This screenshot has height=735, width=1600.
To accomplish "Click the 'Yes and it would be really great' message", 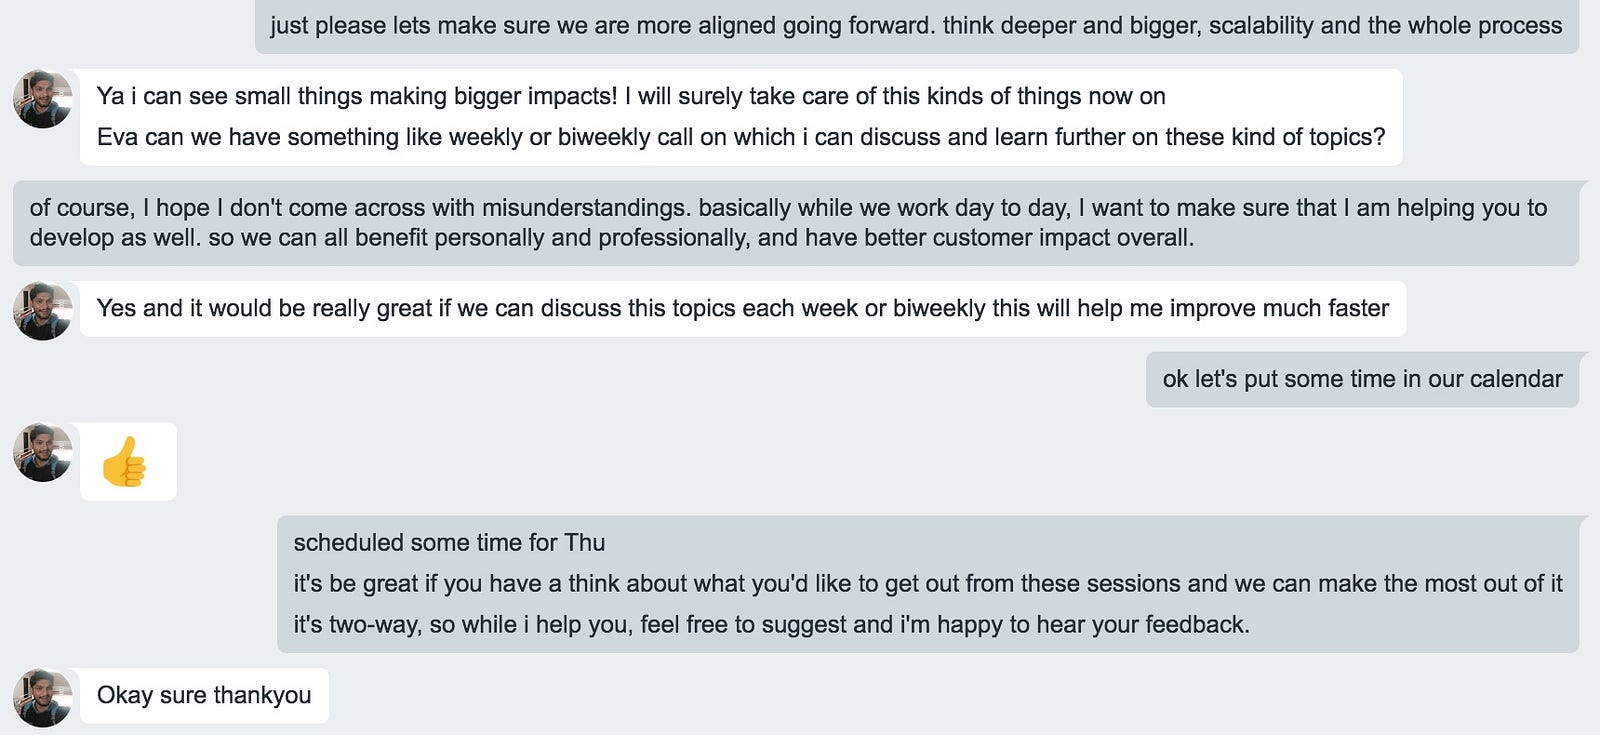I will coord(743,309).
